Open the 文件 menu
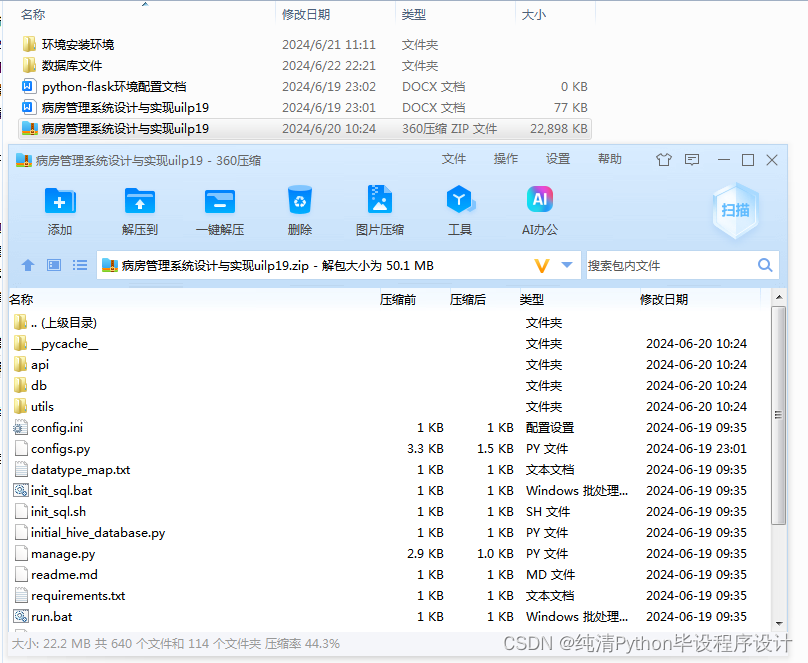 [455, 158]
